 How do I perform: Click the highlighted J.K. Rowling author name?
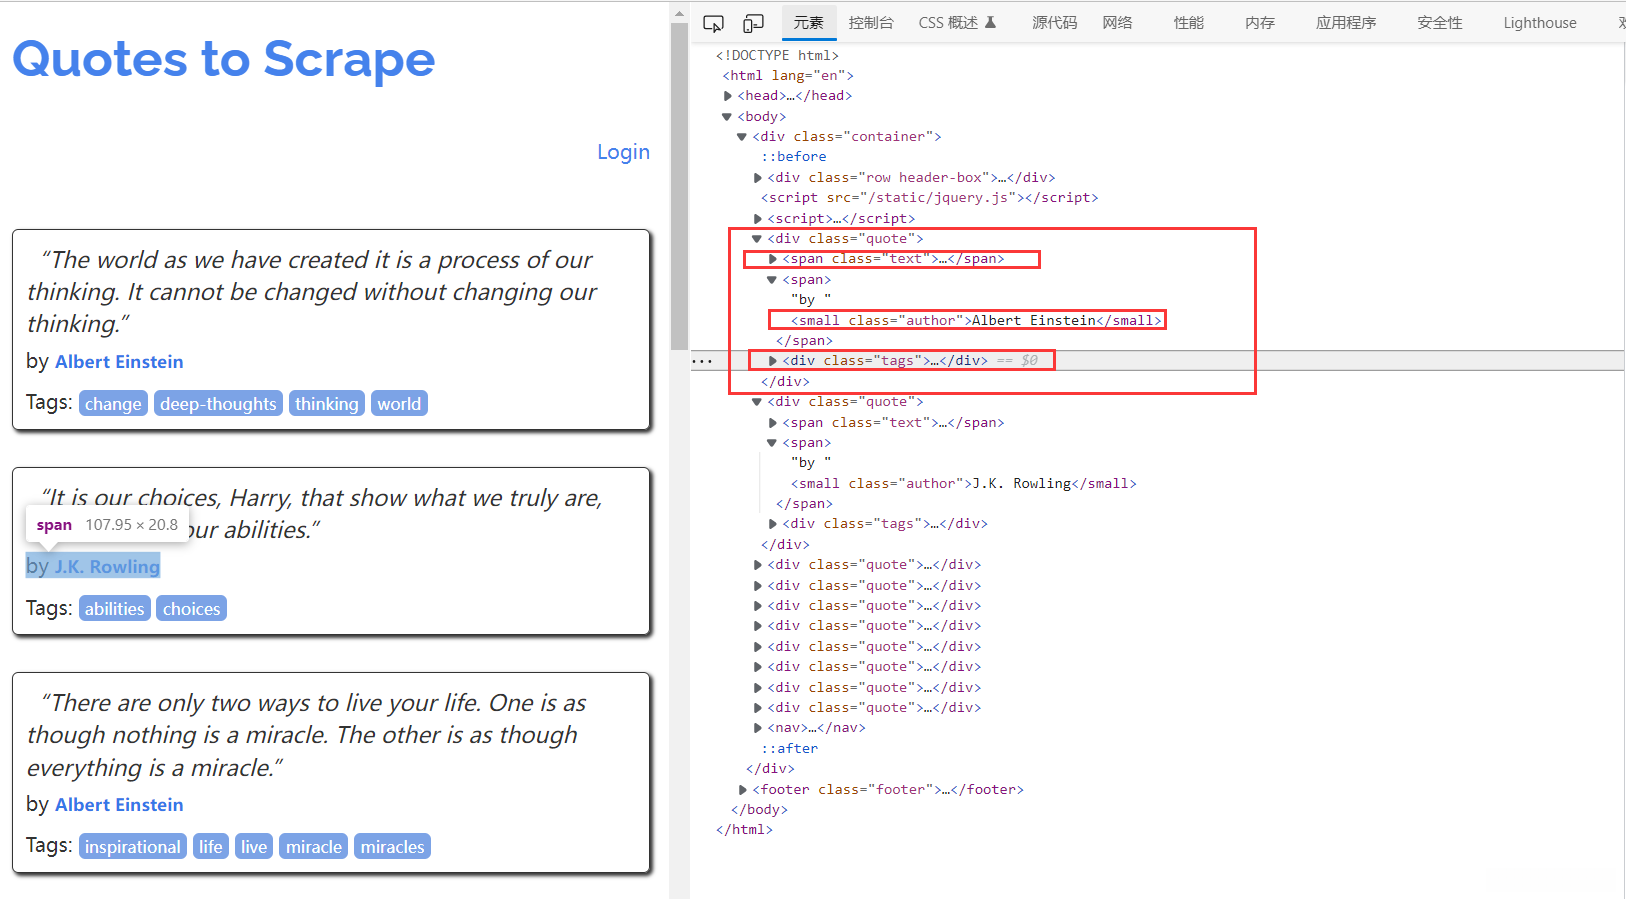[107, 567]
